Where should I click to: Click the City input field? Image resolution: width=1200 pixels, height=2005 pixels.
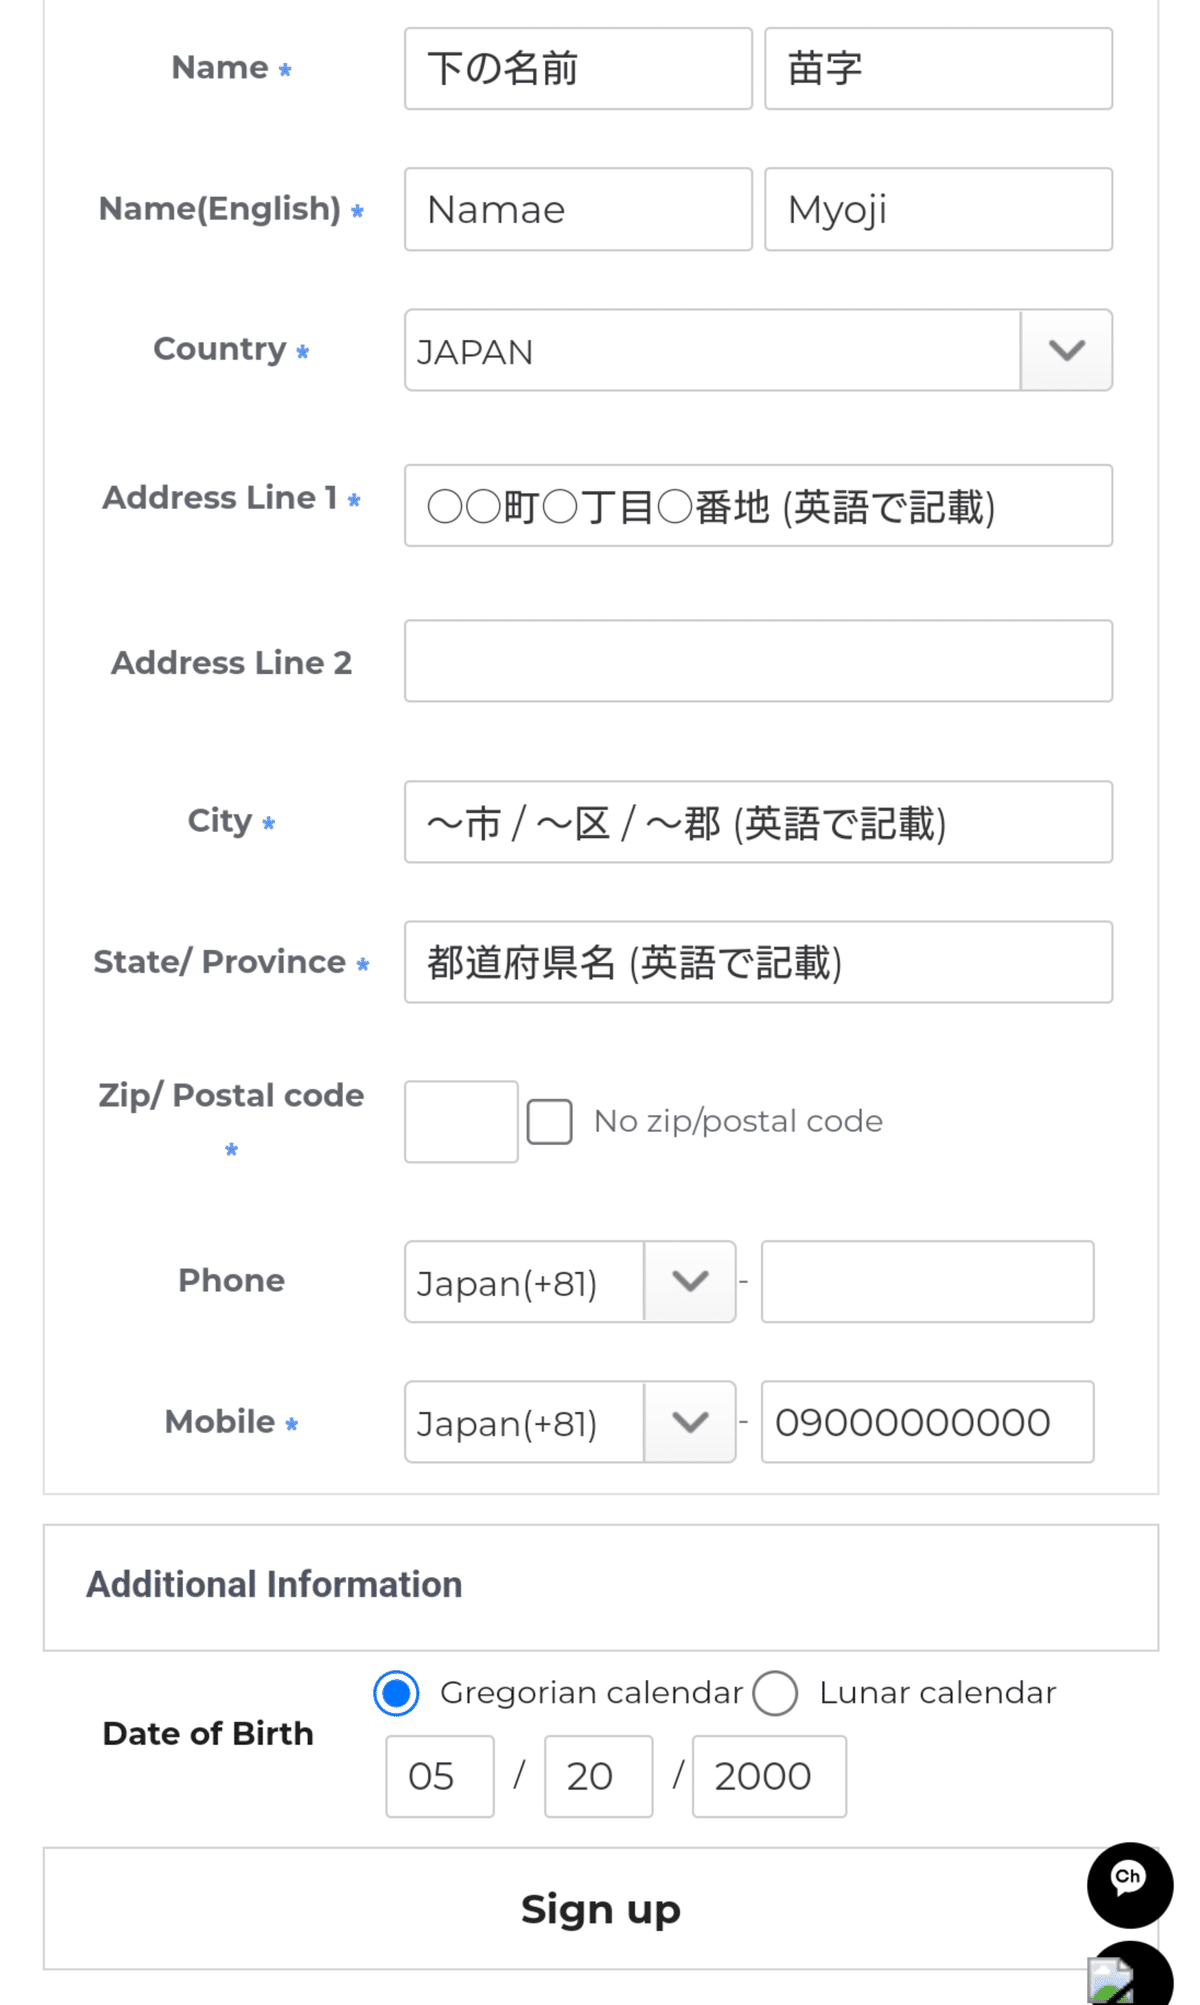point(758,822)
